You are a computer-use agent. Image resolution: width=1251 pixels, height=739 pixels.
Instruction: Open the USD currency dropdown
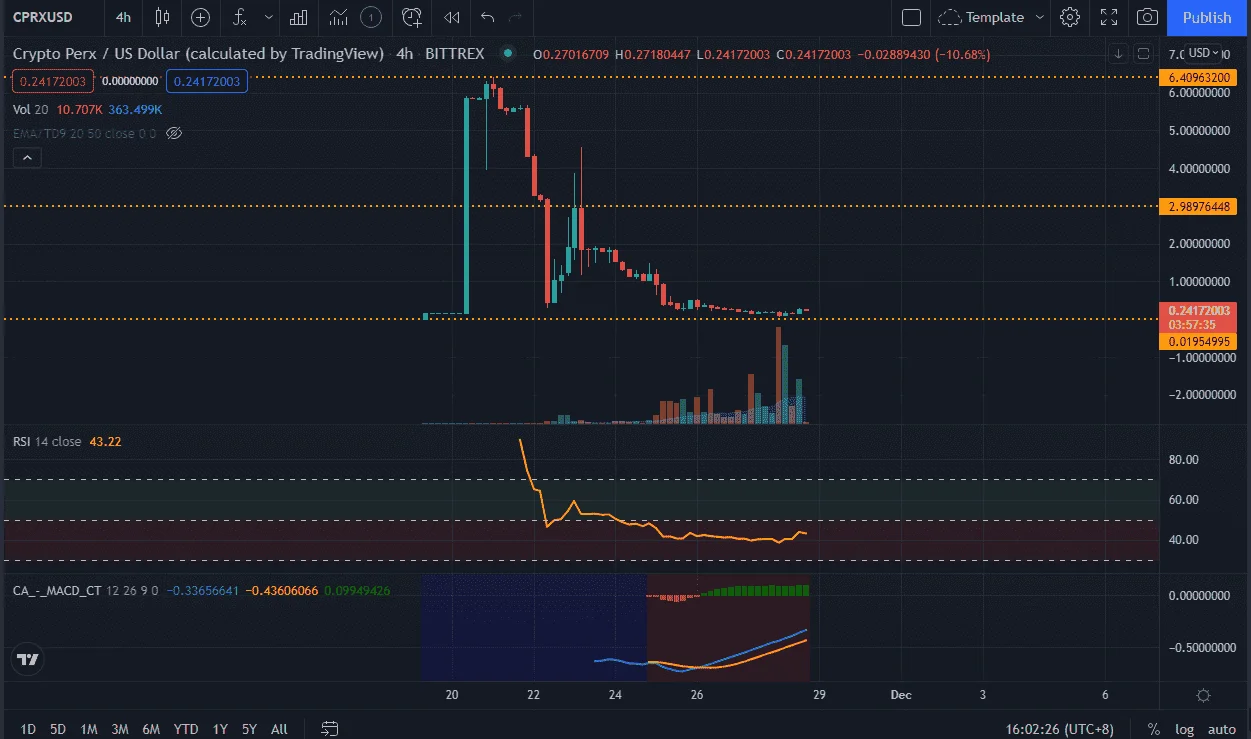click(1203, 53)
